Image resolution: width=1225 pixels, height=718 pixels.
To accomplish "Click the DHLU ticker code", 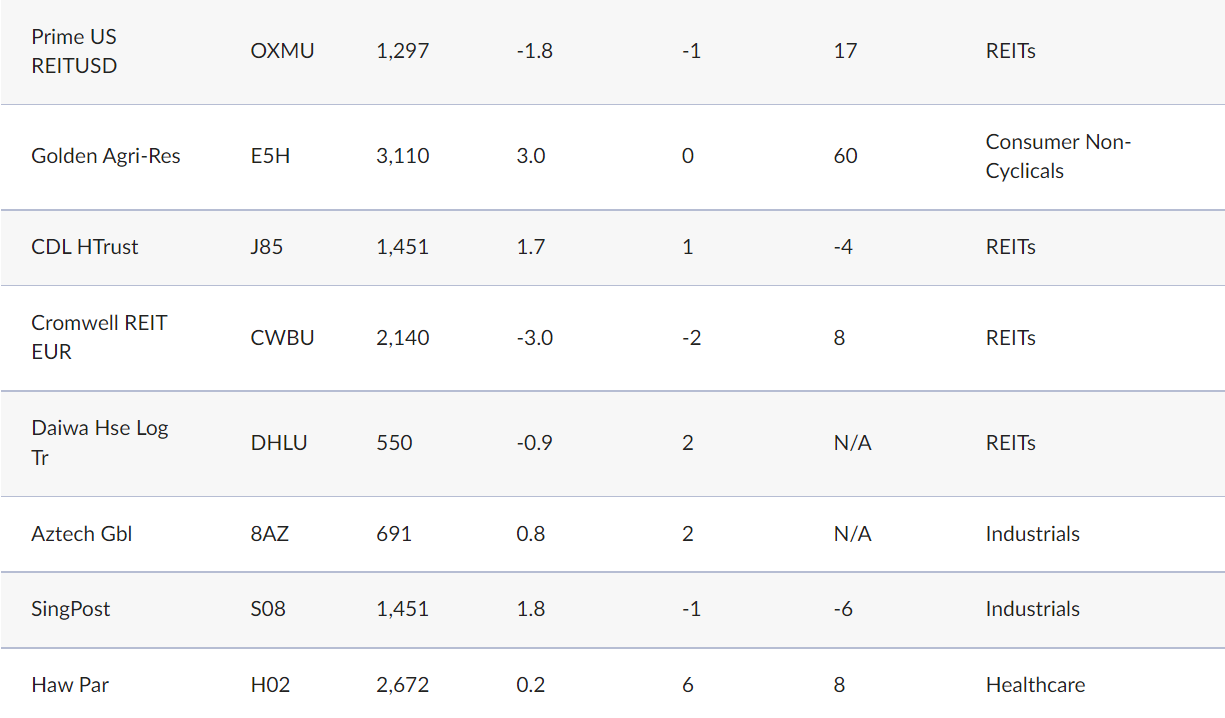I will click(279, 443).
